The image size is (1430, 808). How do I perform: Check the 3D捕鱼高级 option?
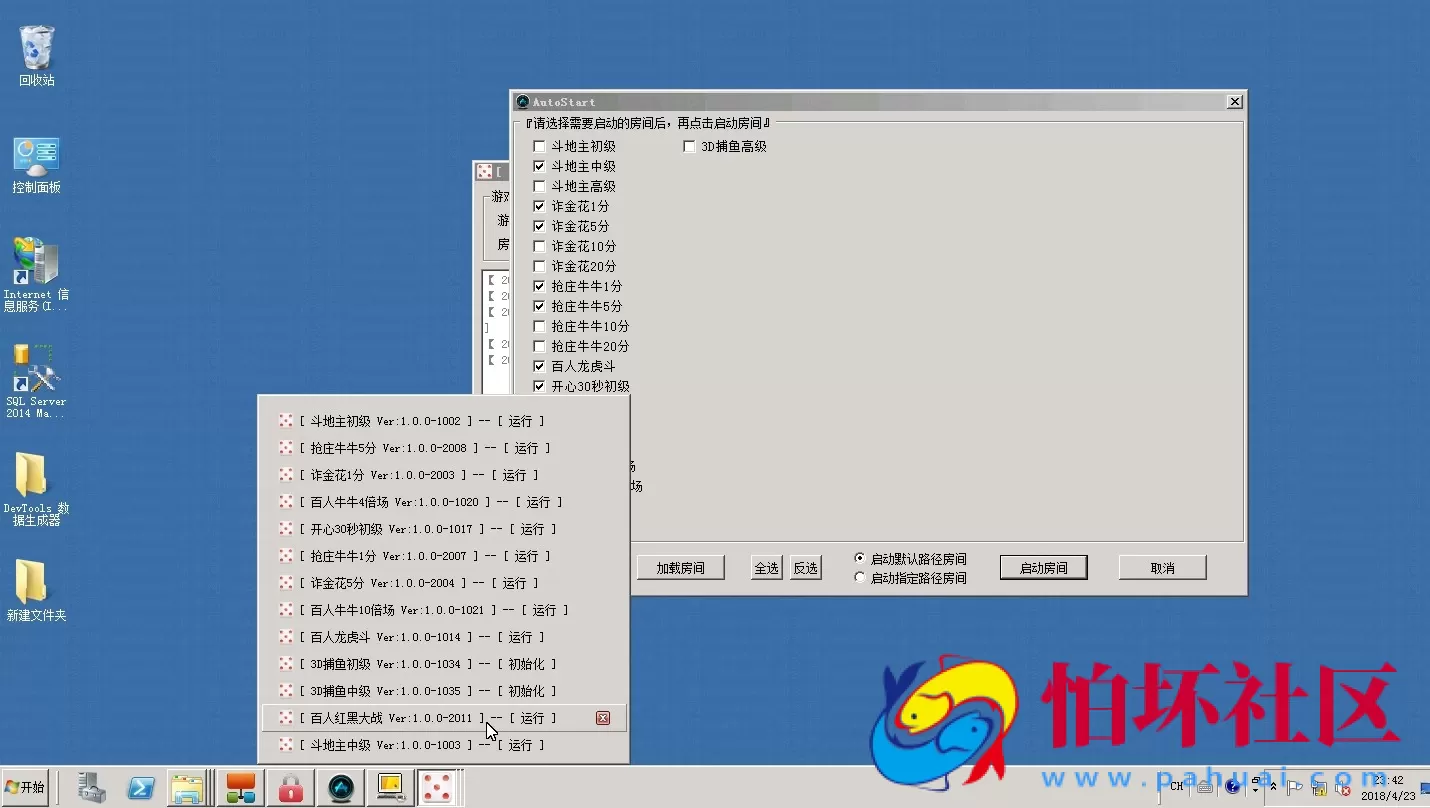coord(689,145)
